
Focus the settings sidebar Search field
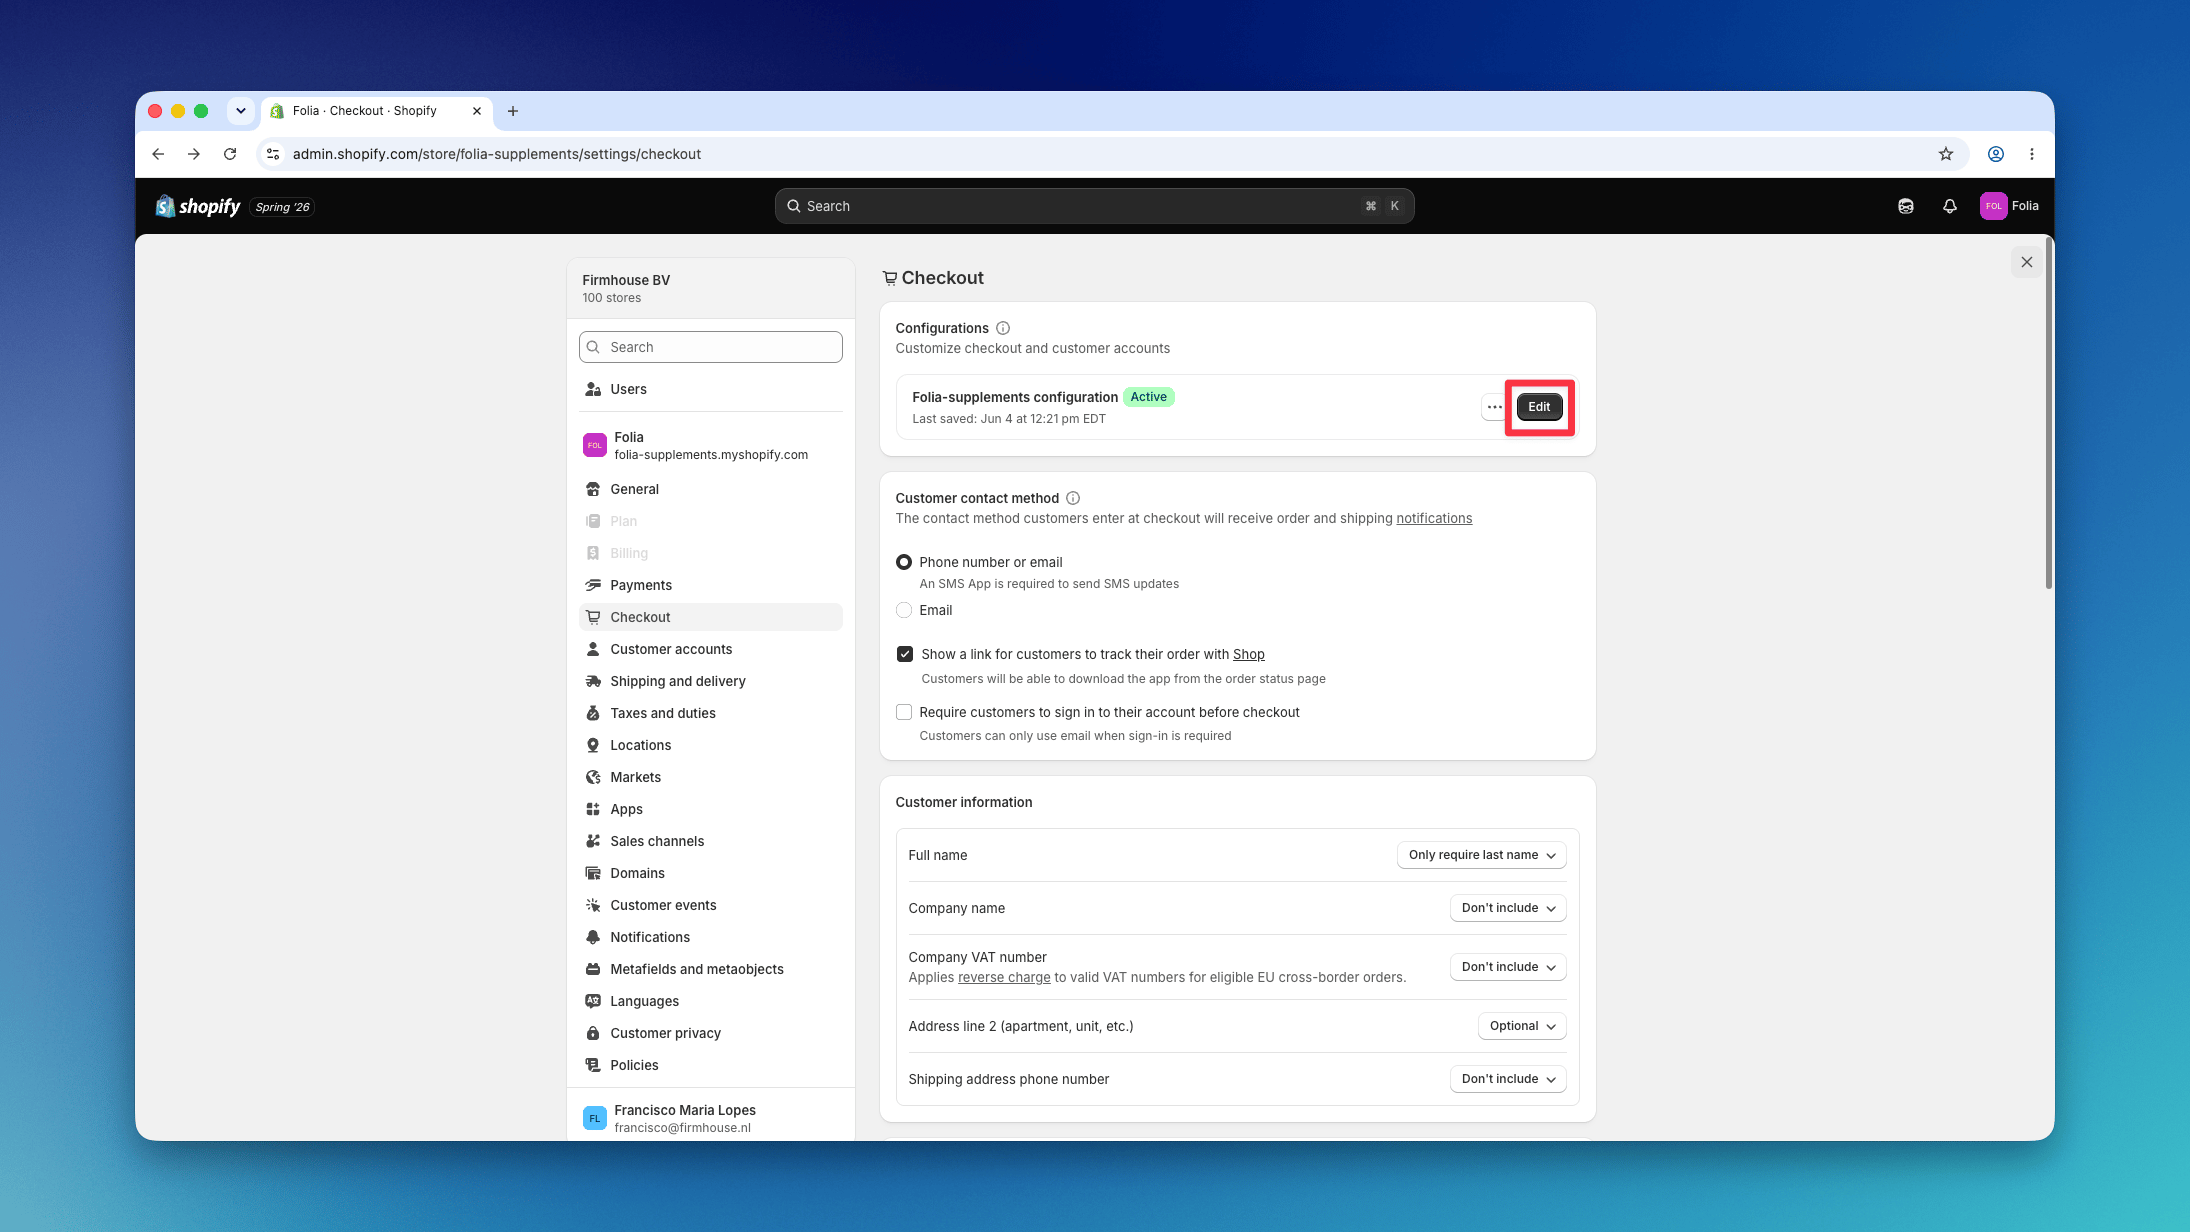[x=710, y=347]
